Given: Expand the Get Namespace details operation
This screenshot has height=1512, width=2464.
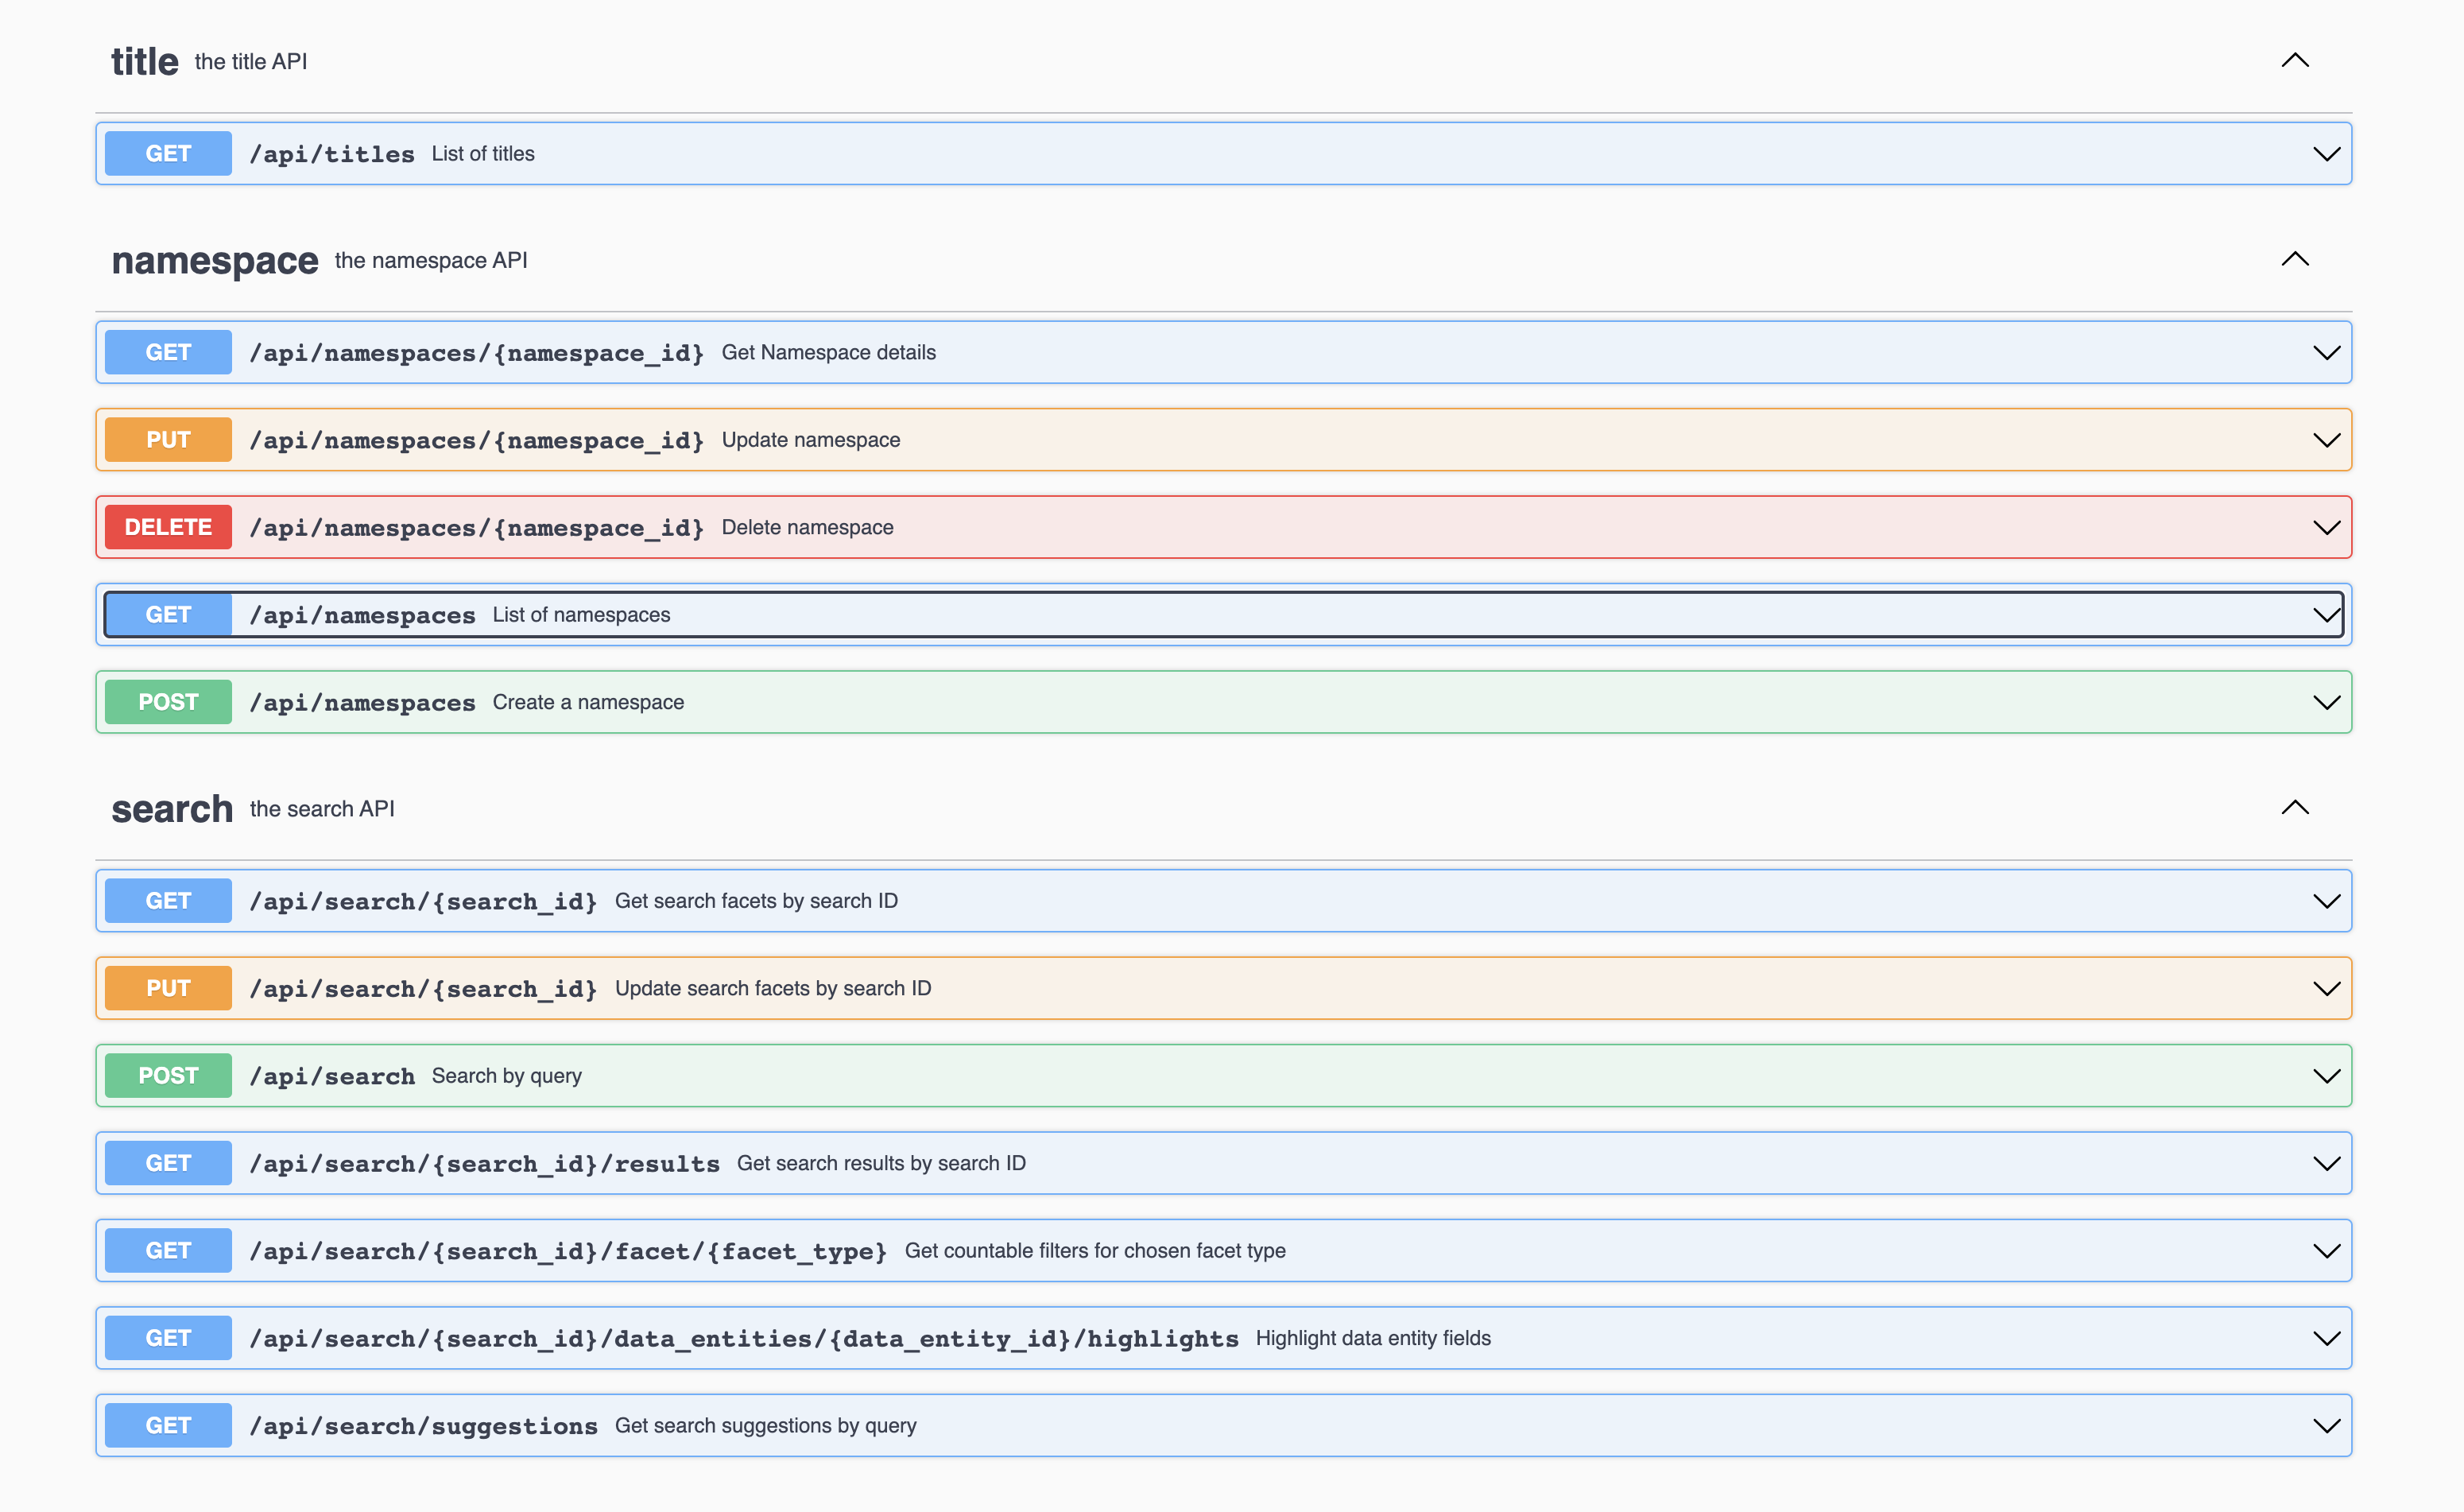Looking at the screenshot, I should 828,353.
